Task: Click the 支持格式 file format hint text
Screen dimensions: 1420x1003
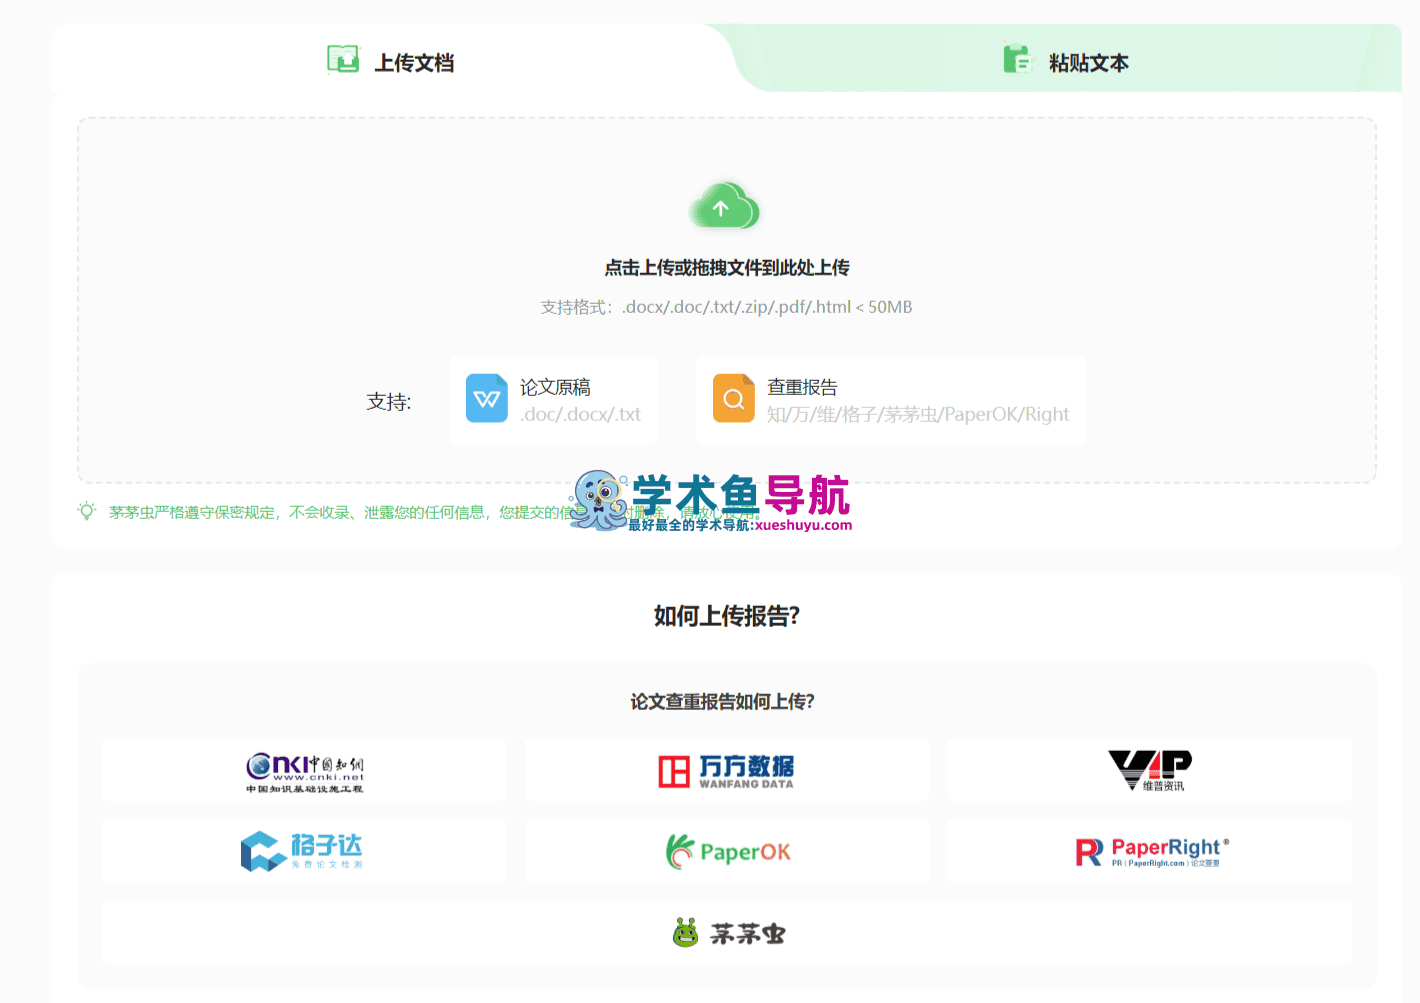Action: point(727,307)
